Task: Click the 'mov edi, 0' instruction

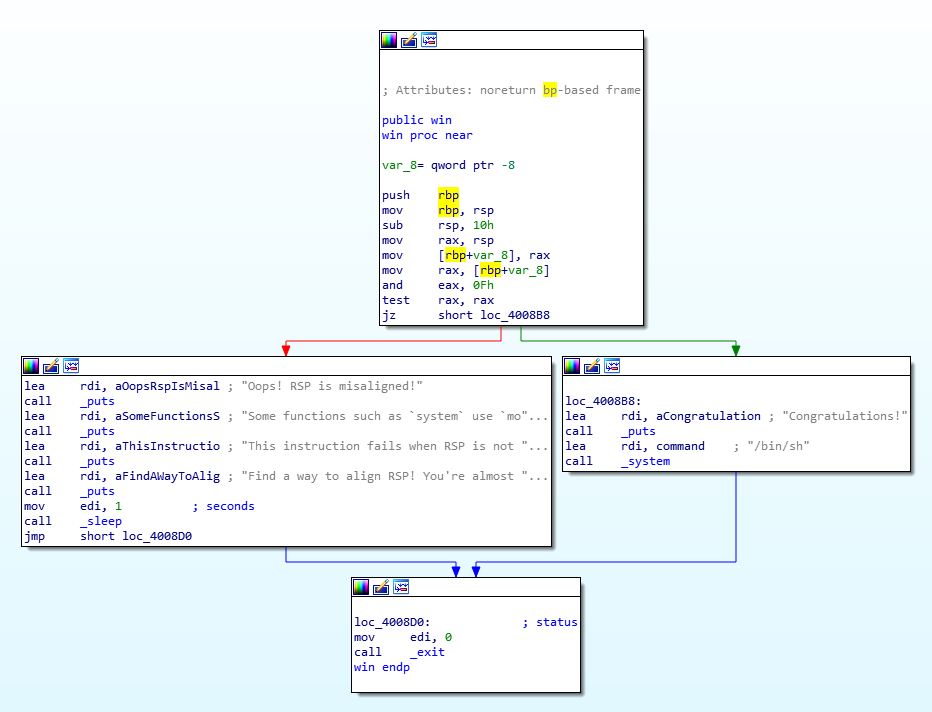Action: (403, 637)
